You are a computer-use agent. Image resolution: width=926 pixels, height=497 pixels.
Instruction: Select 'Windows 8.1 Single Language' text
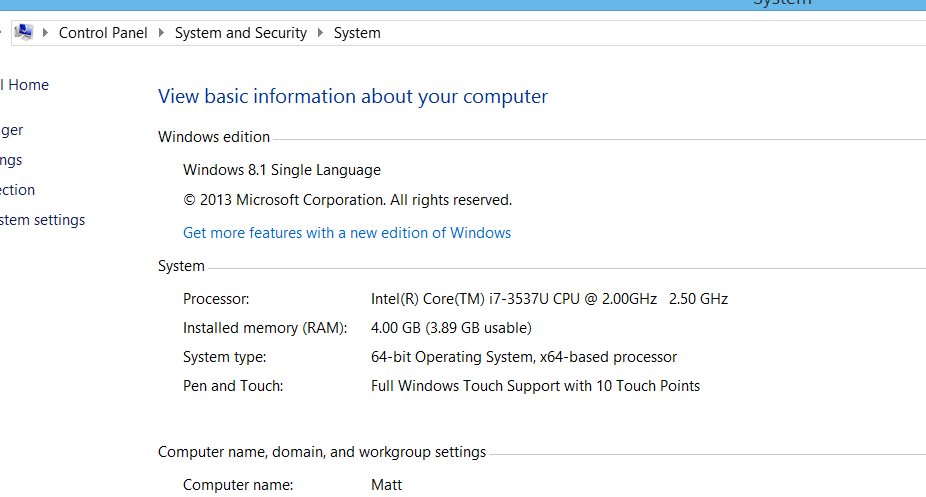click(282, 170)
